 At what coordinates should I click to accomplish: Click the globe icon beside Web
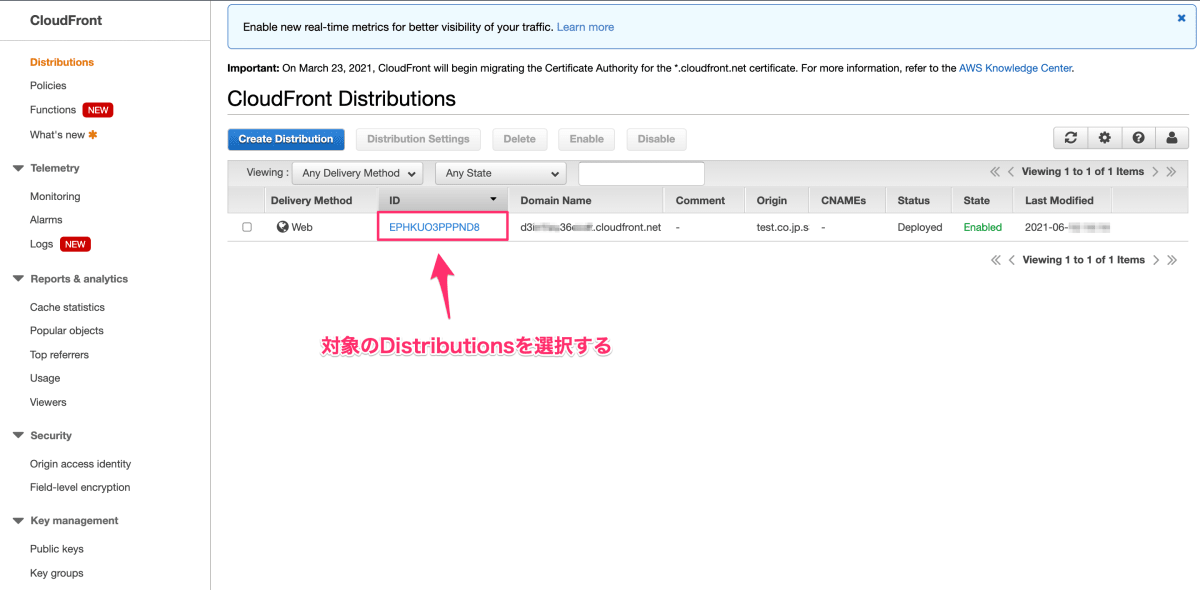click(283, 227)
